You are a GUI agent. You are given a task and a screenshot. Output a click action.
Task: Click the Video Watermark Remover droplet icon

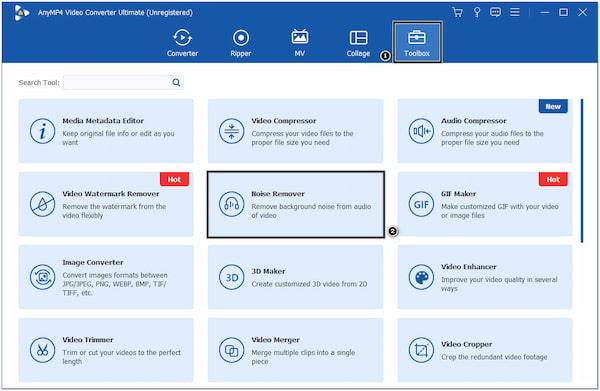[42, 204]
